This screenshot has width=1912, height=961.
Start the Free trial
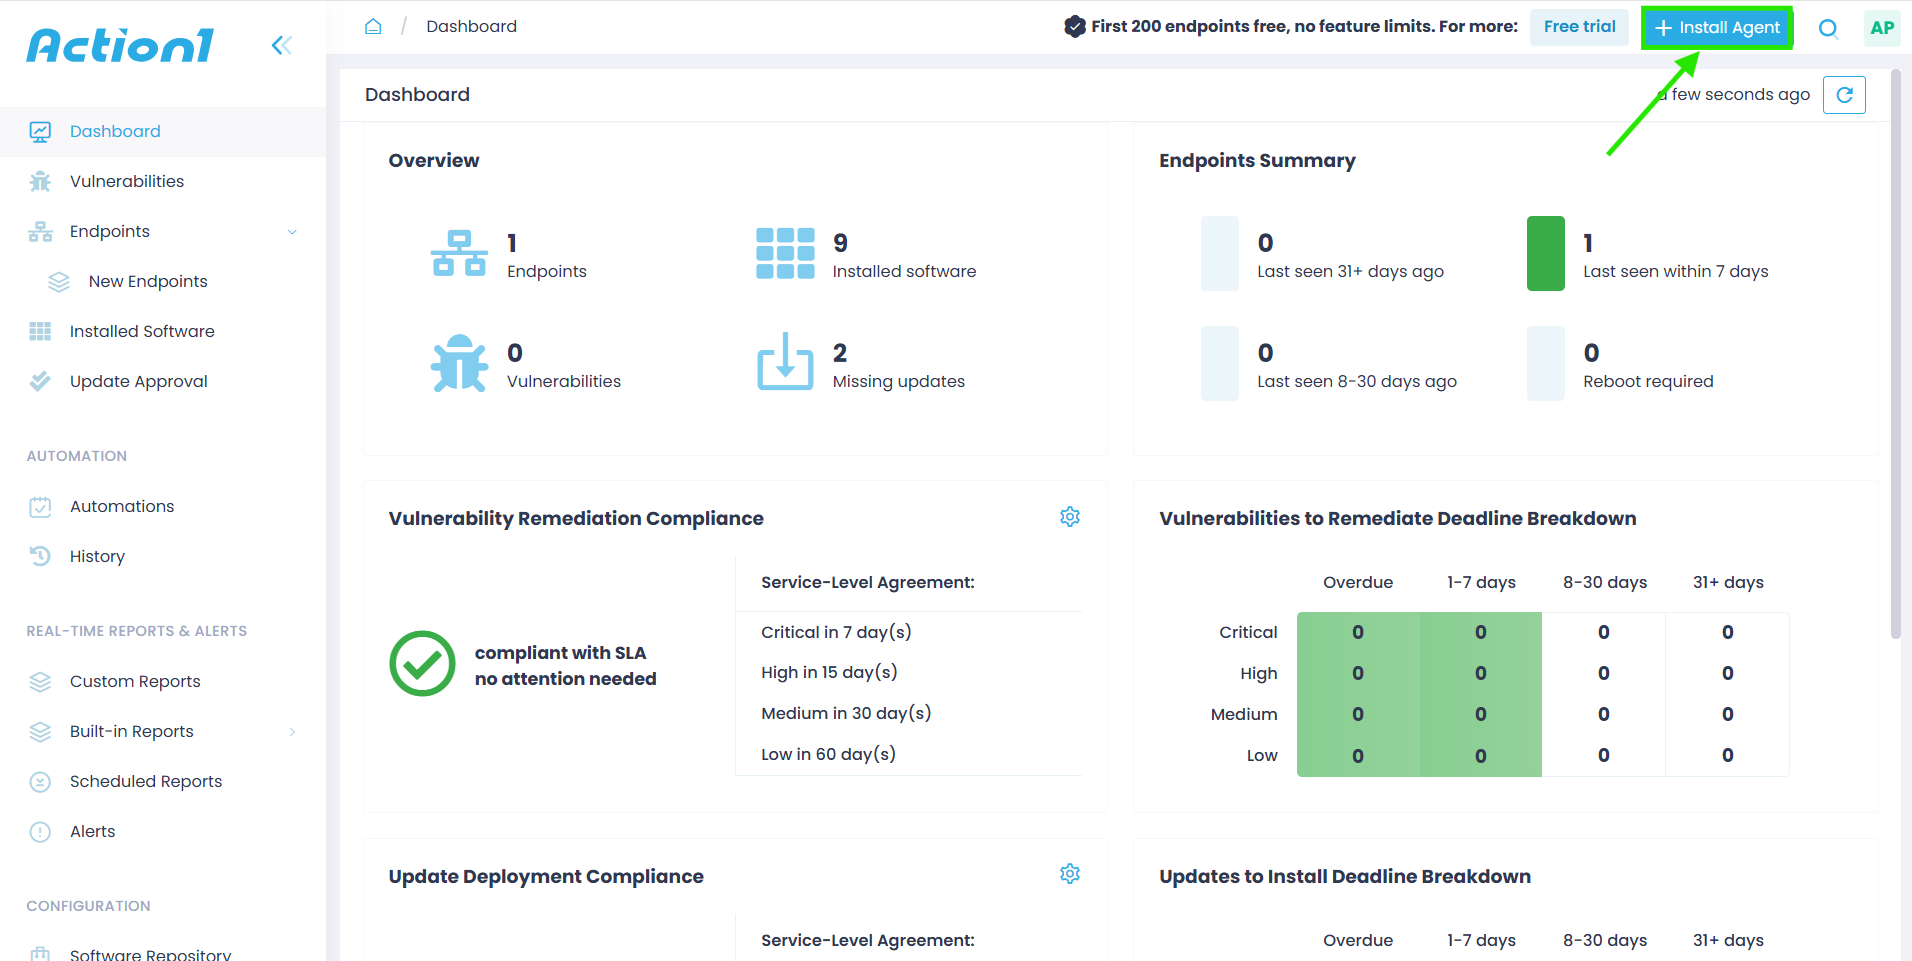(1579, 27)
